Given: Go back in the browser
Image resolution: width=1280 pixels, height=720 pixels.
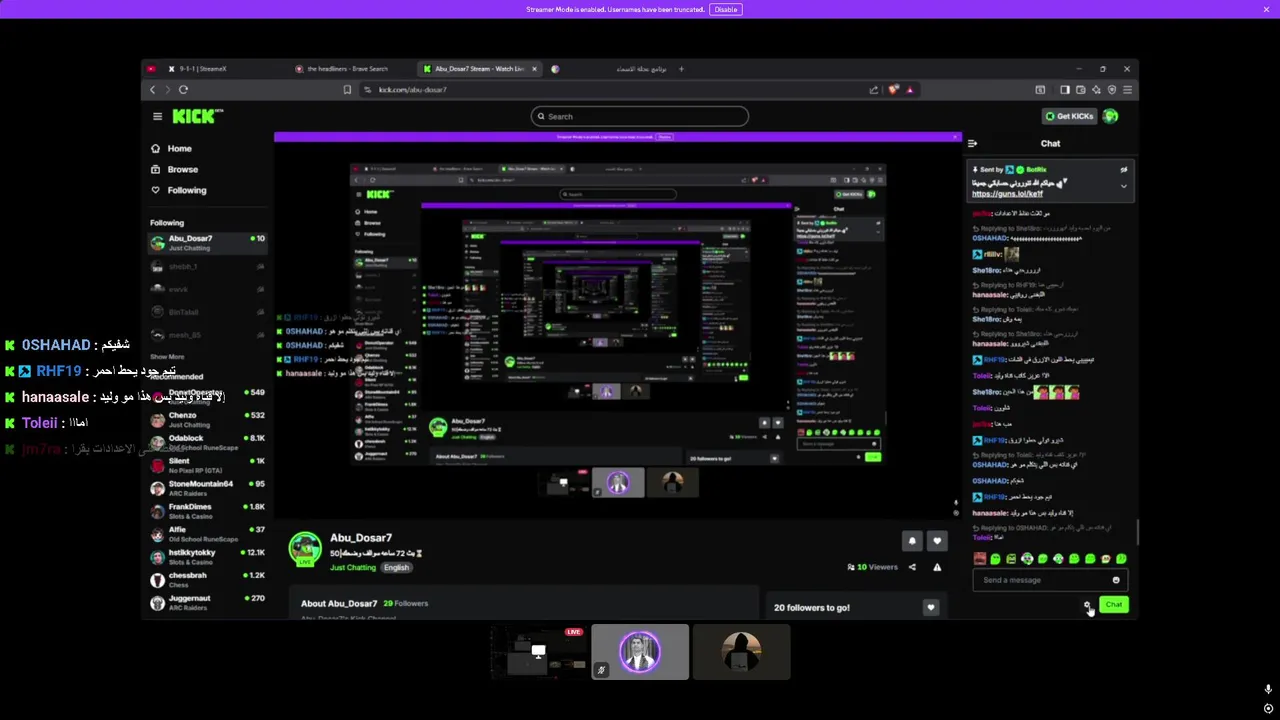Looking at the screenshot, I should tap(152, 90).
